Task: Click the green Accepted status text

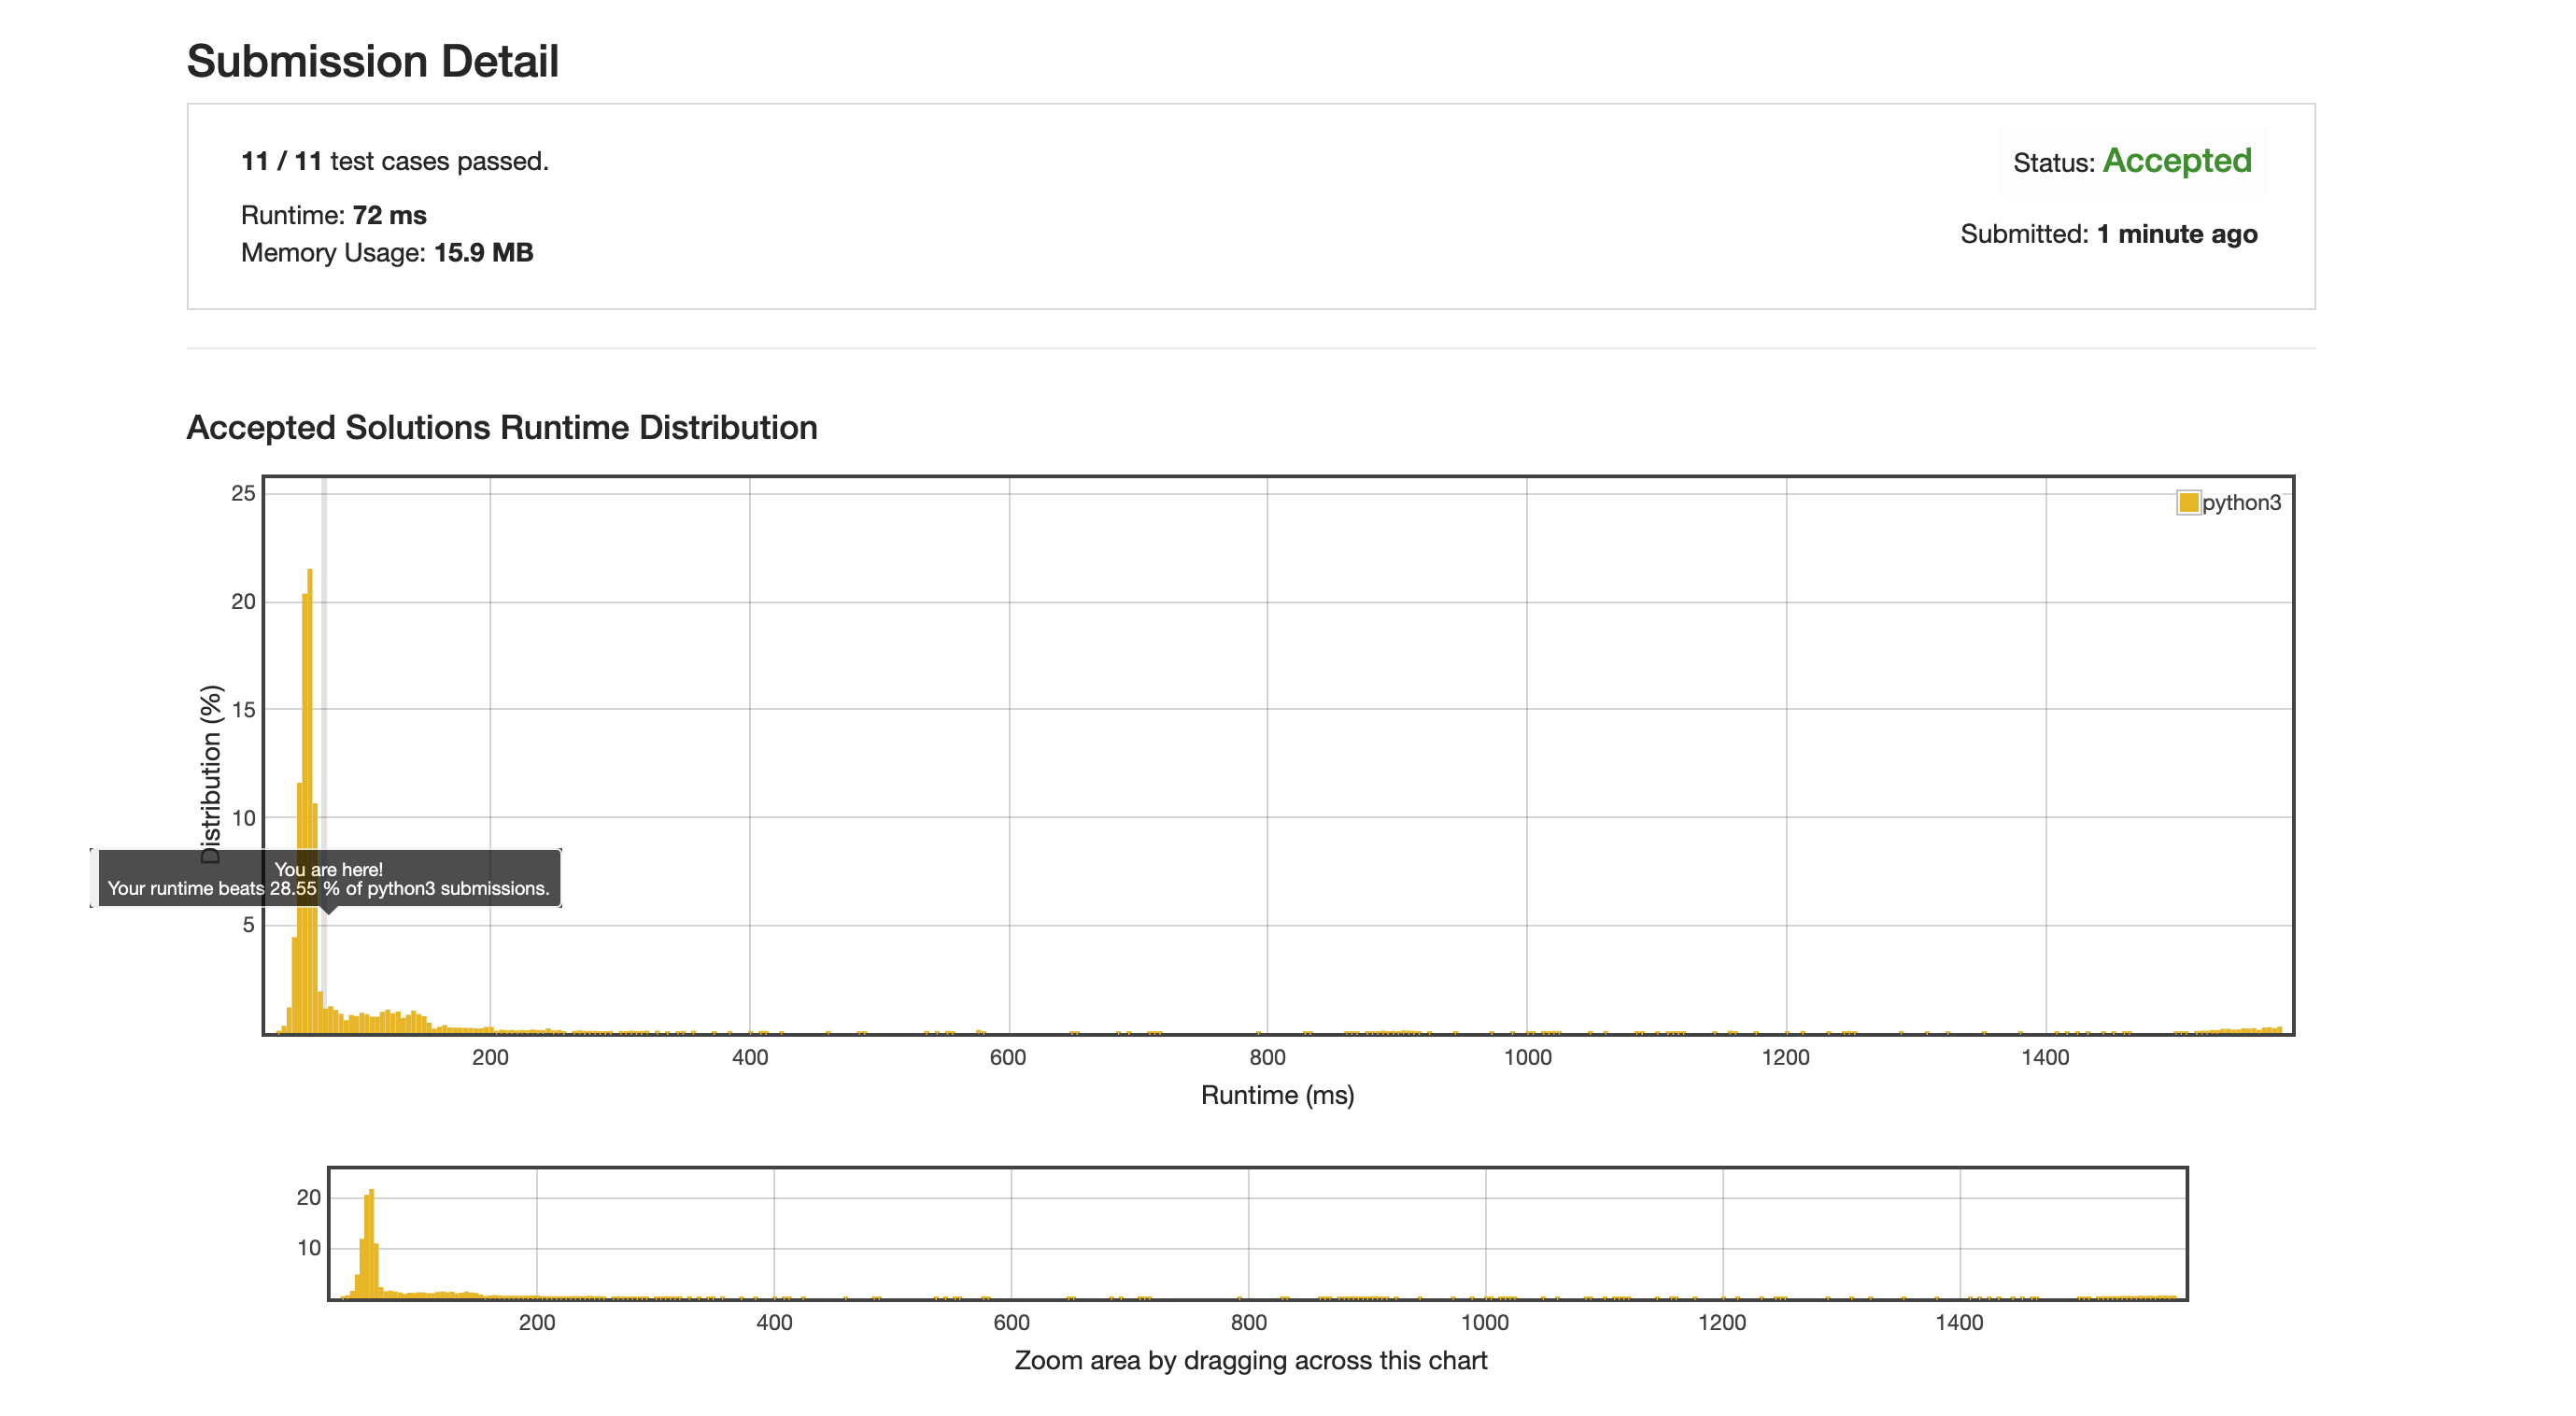Action: tap(2176, 161)
